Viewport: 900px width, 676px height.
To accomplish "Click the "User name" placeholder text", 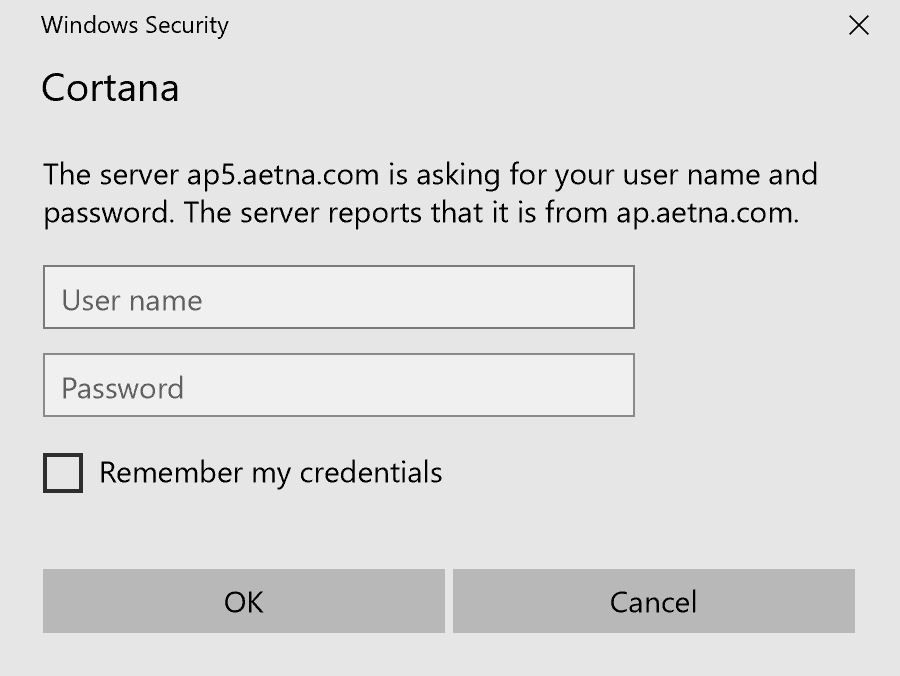I will [132, 300].
